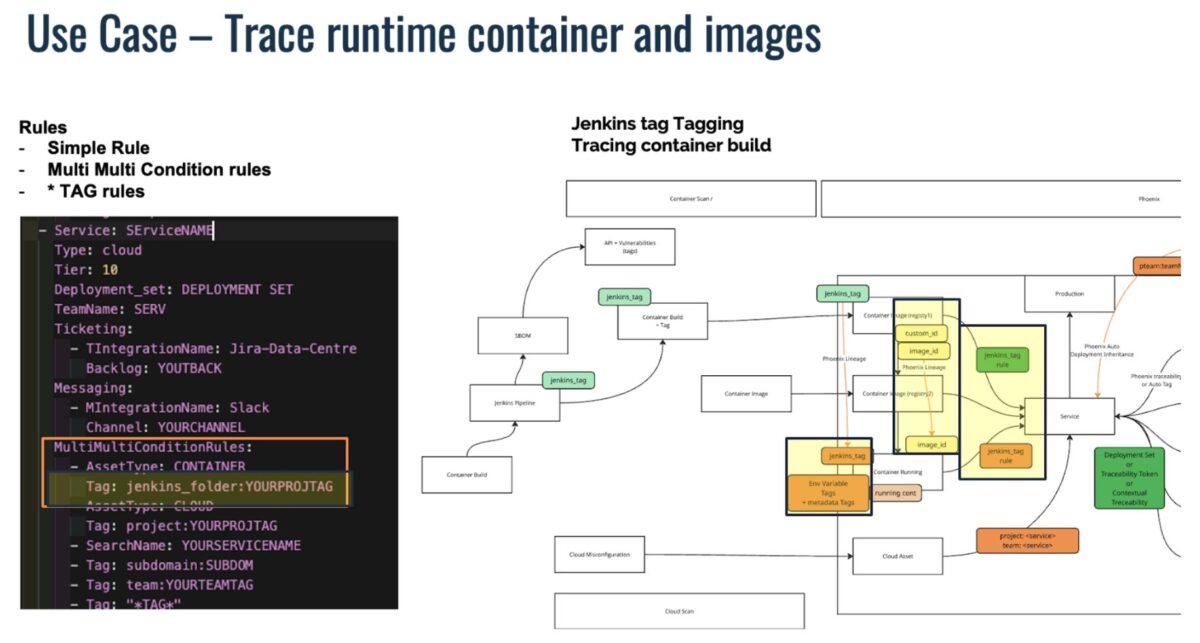Screen dimensions: 1200x643
Task: Select the Cloud Scan box at bottom
Action: (x=679, y=611)
